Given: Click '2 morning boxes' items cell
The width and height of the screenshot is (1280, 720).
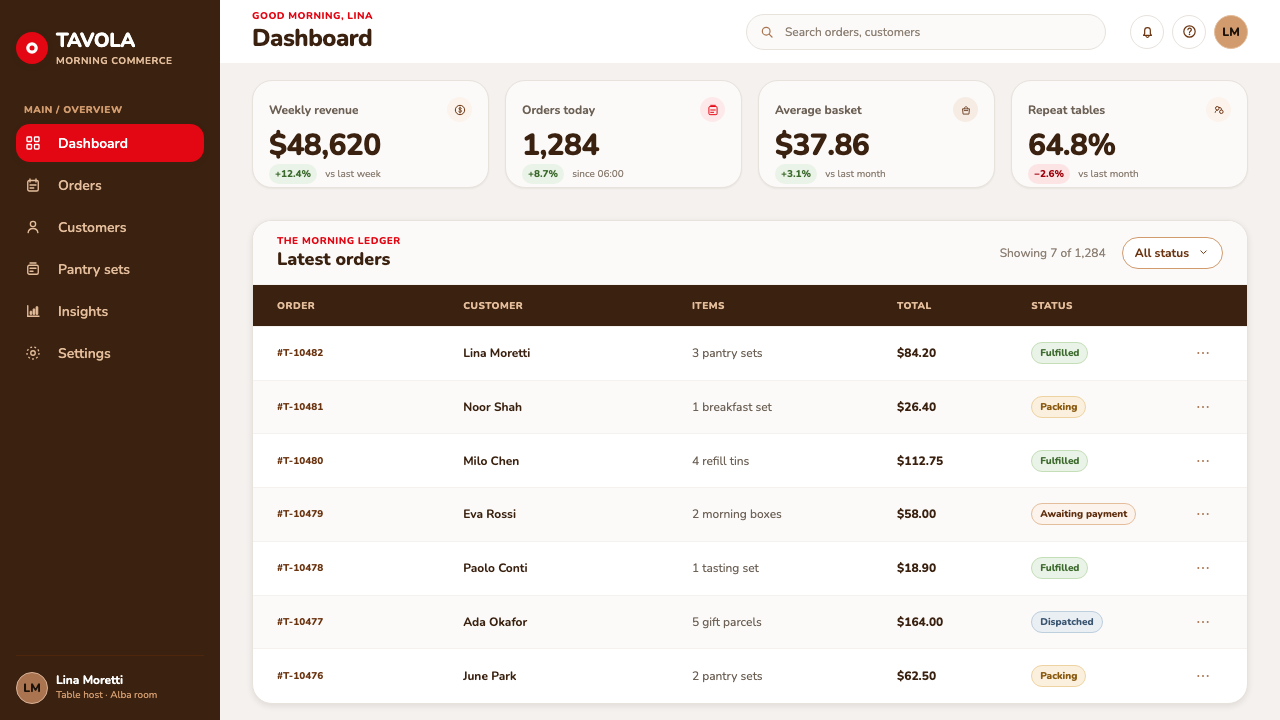Looking at the screenshot, I should [737, 514].
